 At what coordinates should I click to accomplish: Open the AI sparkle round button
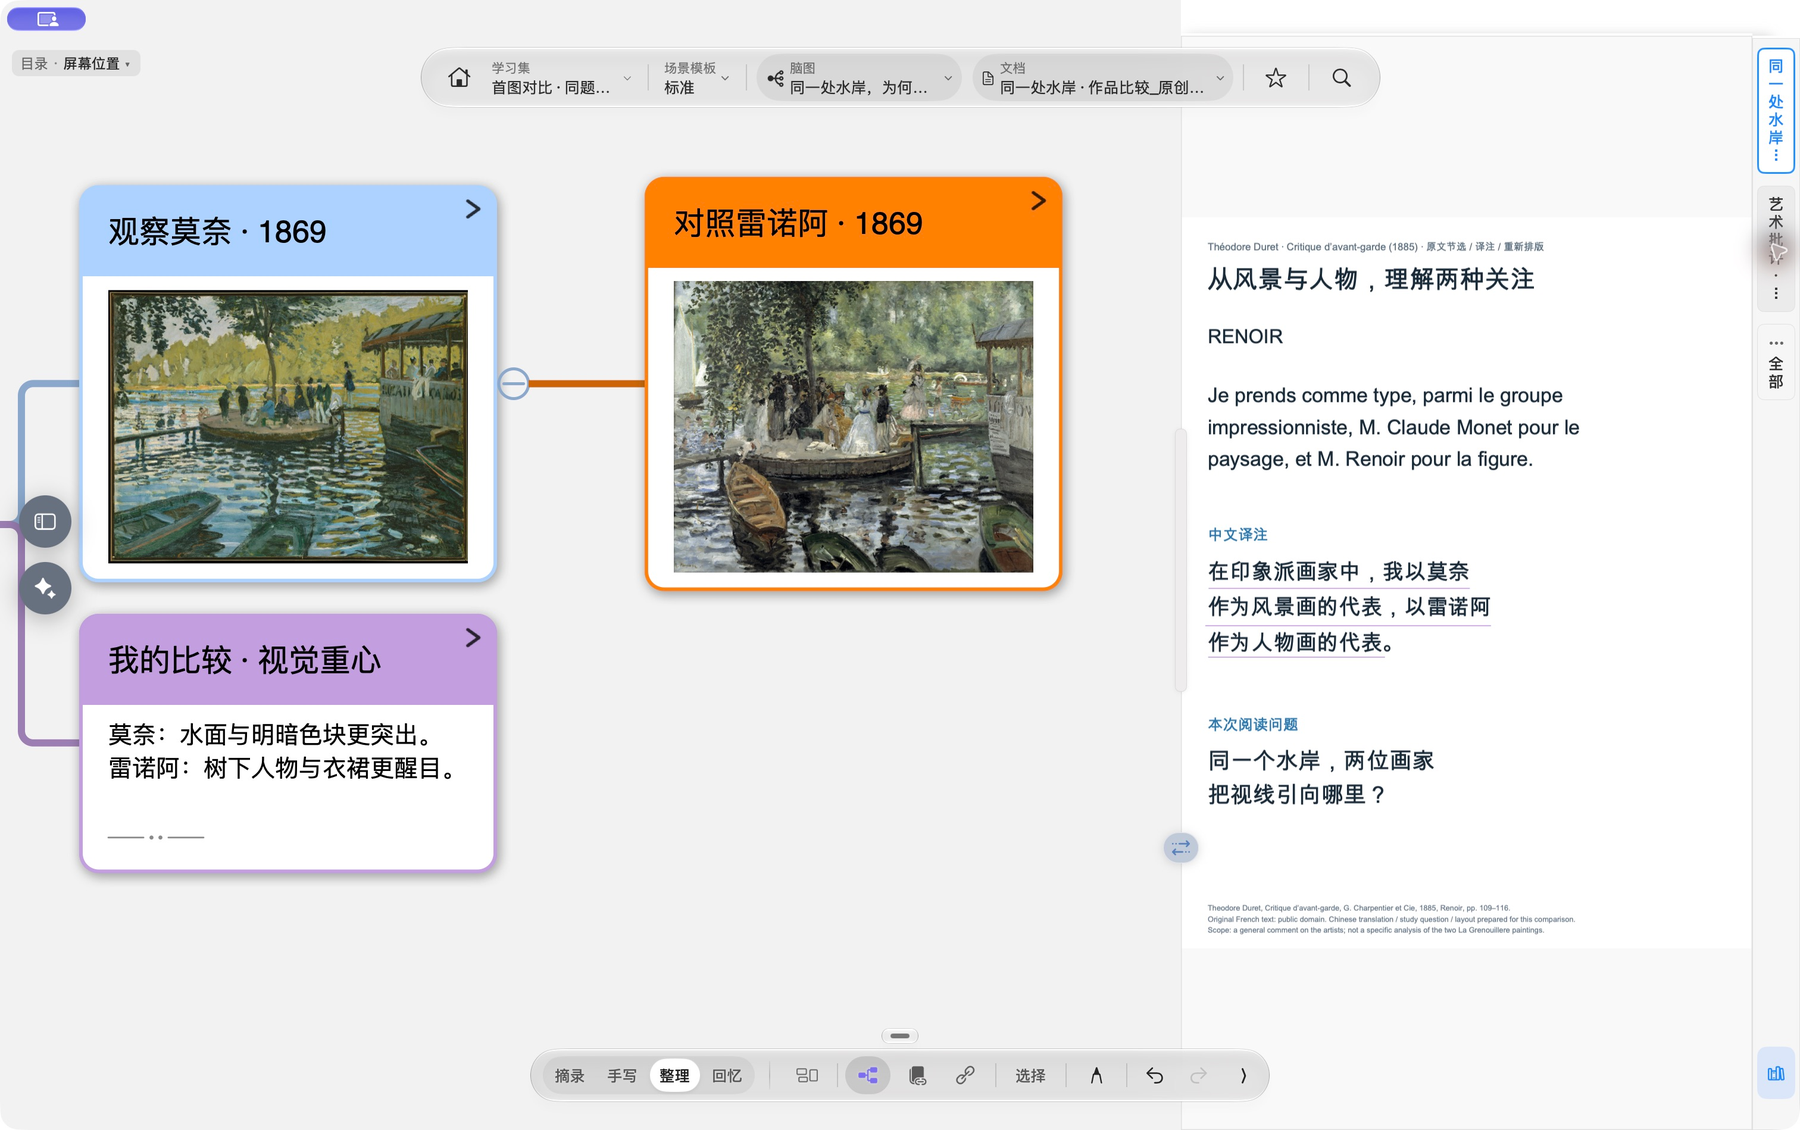coord(45,588)
